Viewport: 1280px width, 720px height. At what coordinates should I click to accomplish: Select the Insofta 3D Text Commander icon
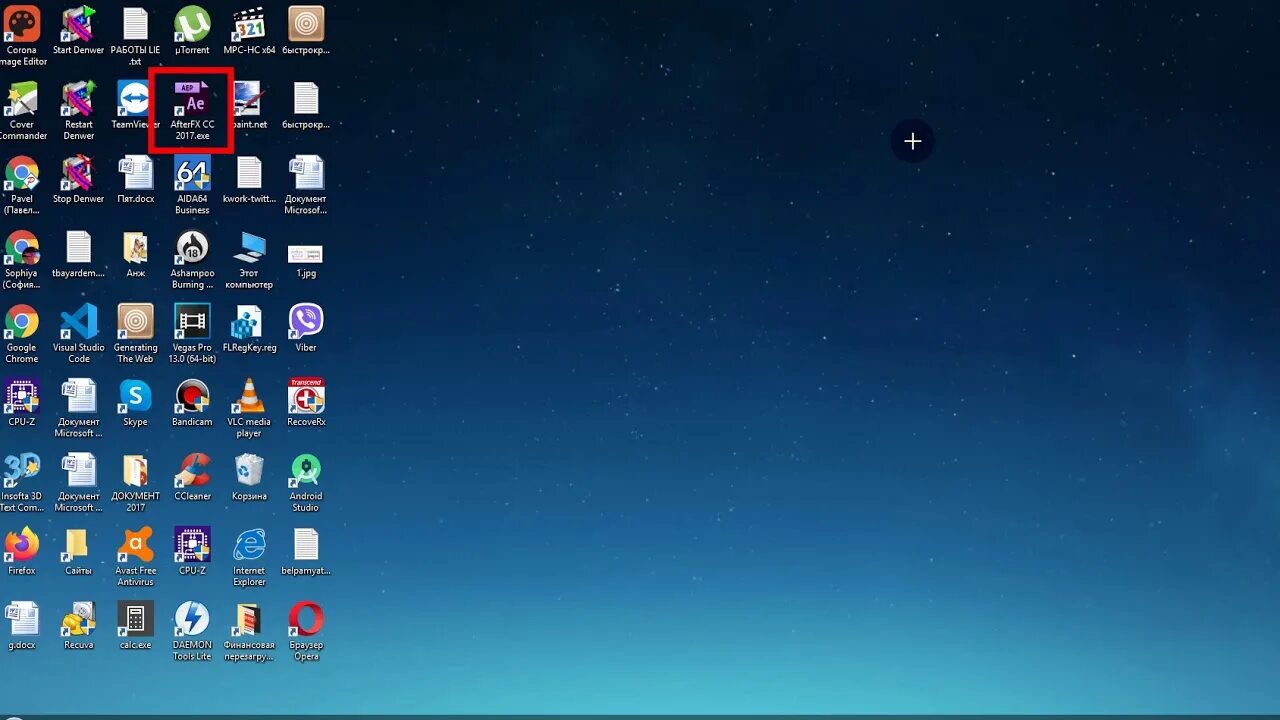tap(22, 482)
